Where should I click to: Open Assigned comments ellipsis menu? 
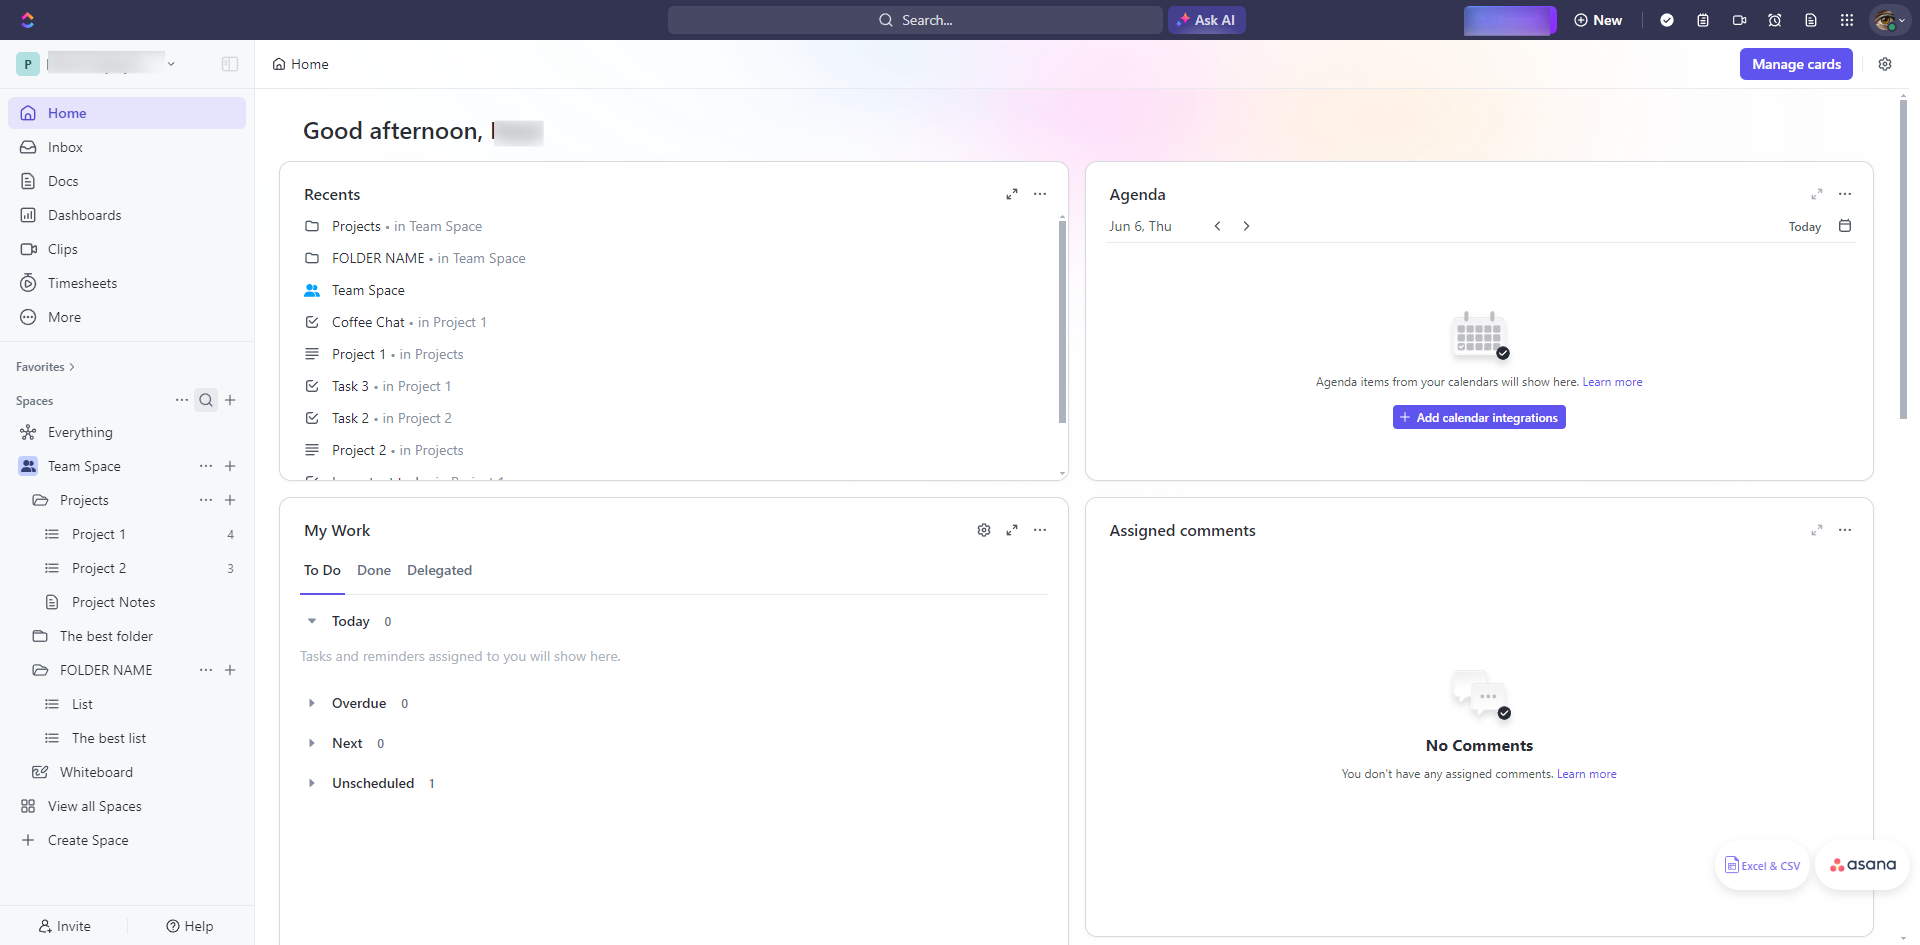tap(1845, 530)
